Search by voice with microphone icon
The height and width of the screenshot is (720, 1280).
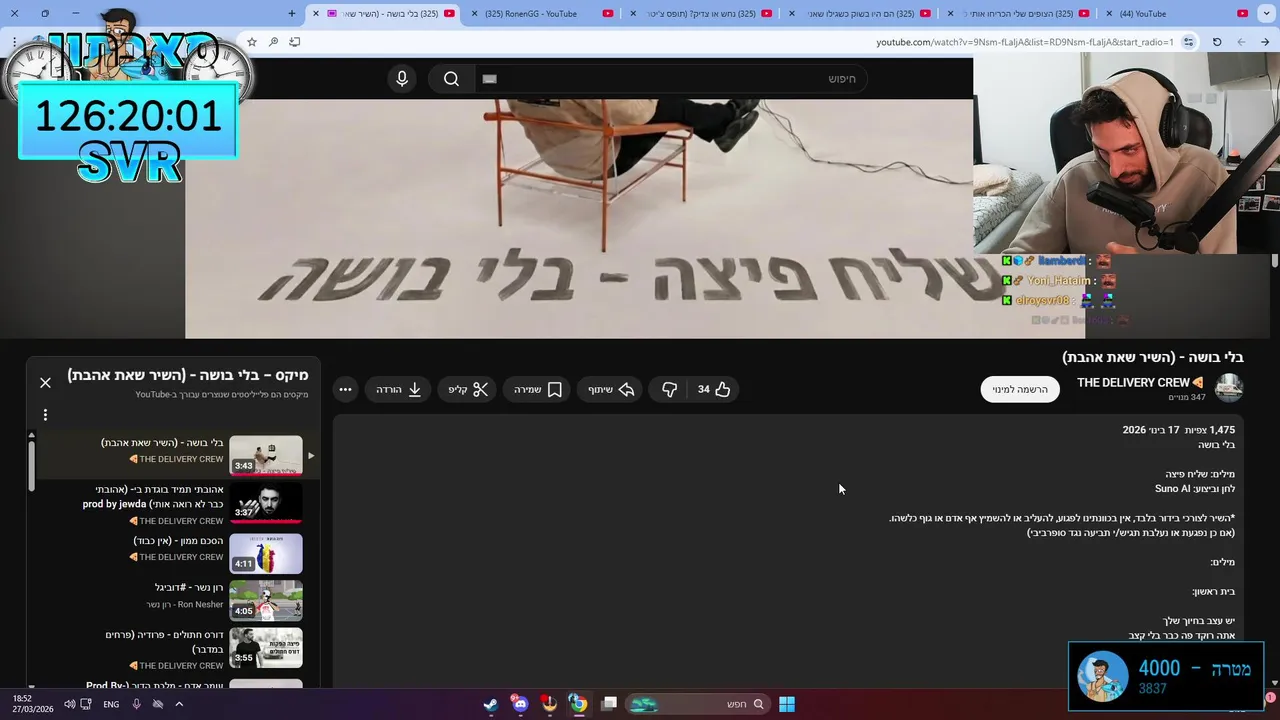(x=402, y=79)
